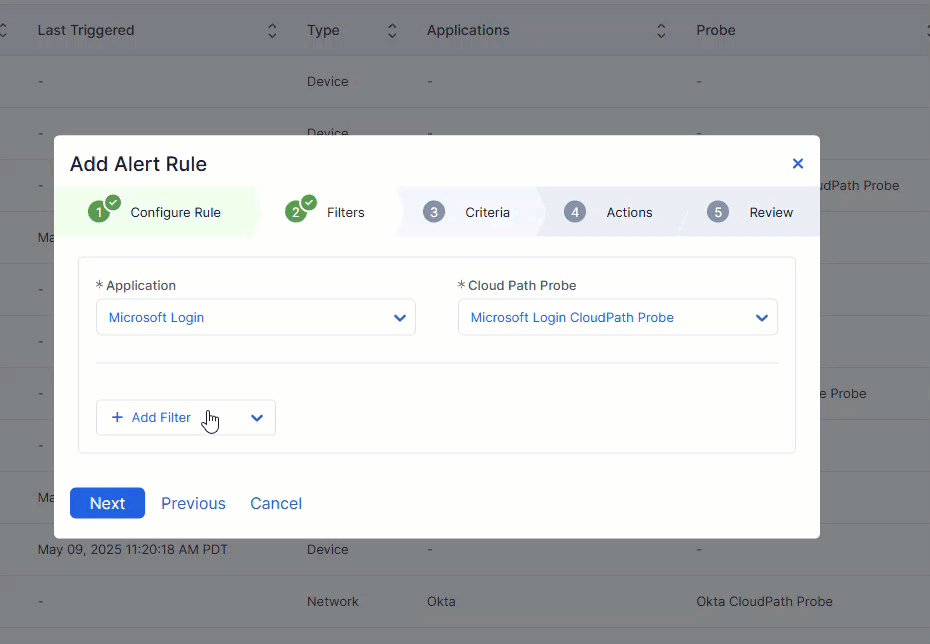
Task: Close the Add Alert Rule dialog
Action: pos(798,164)
